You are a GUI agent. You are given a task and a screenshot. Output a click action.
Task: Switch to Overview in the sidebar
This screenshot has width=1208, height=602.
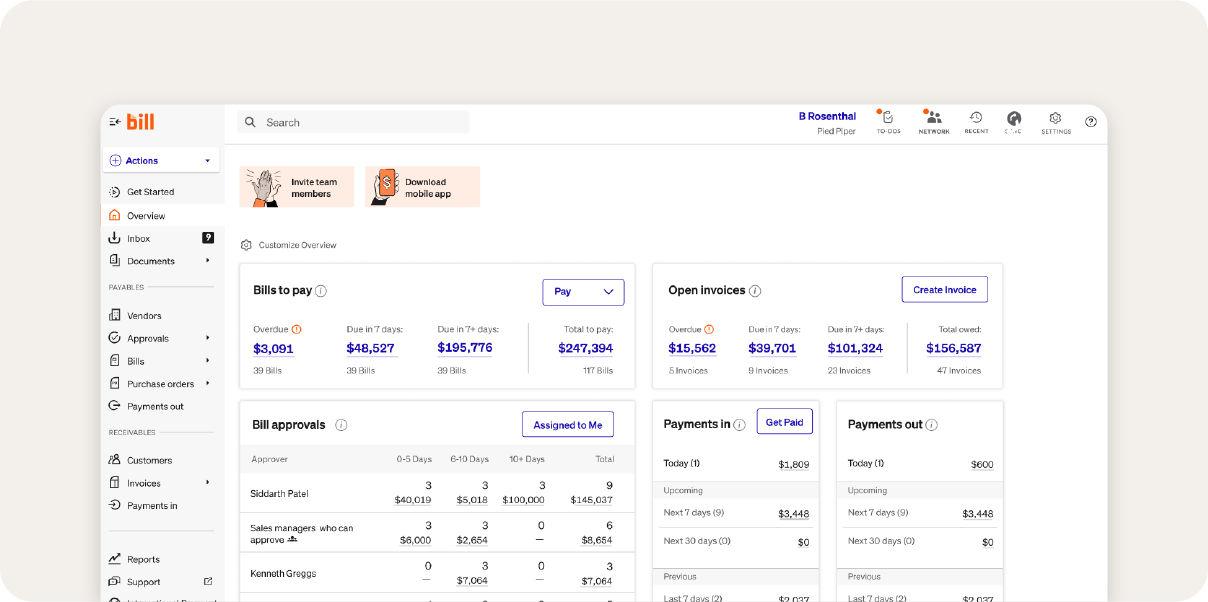click(x=144, y=215)
